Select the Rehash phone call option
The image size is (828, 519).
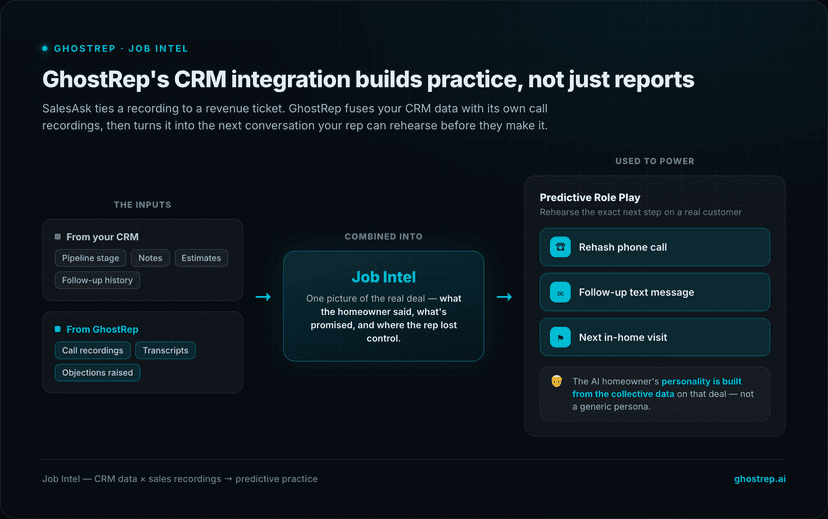(x=654, y=247)
